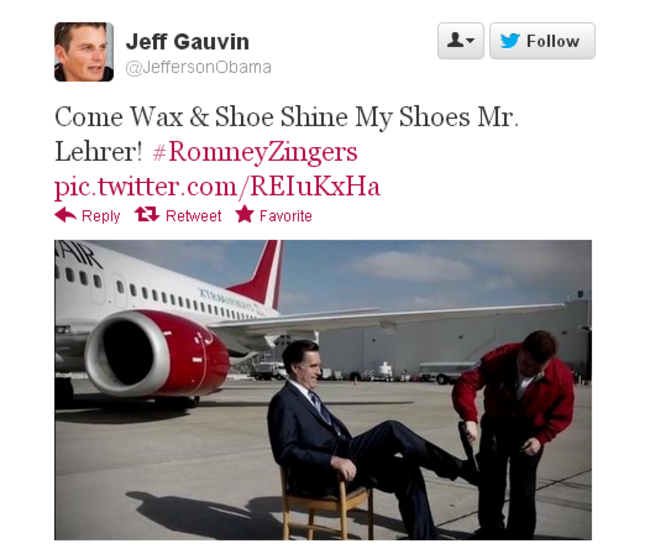Open the Jeff Gauvin name link

click(x=187, y=41)
